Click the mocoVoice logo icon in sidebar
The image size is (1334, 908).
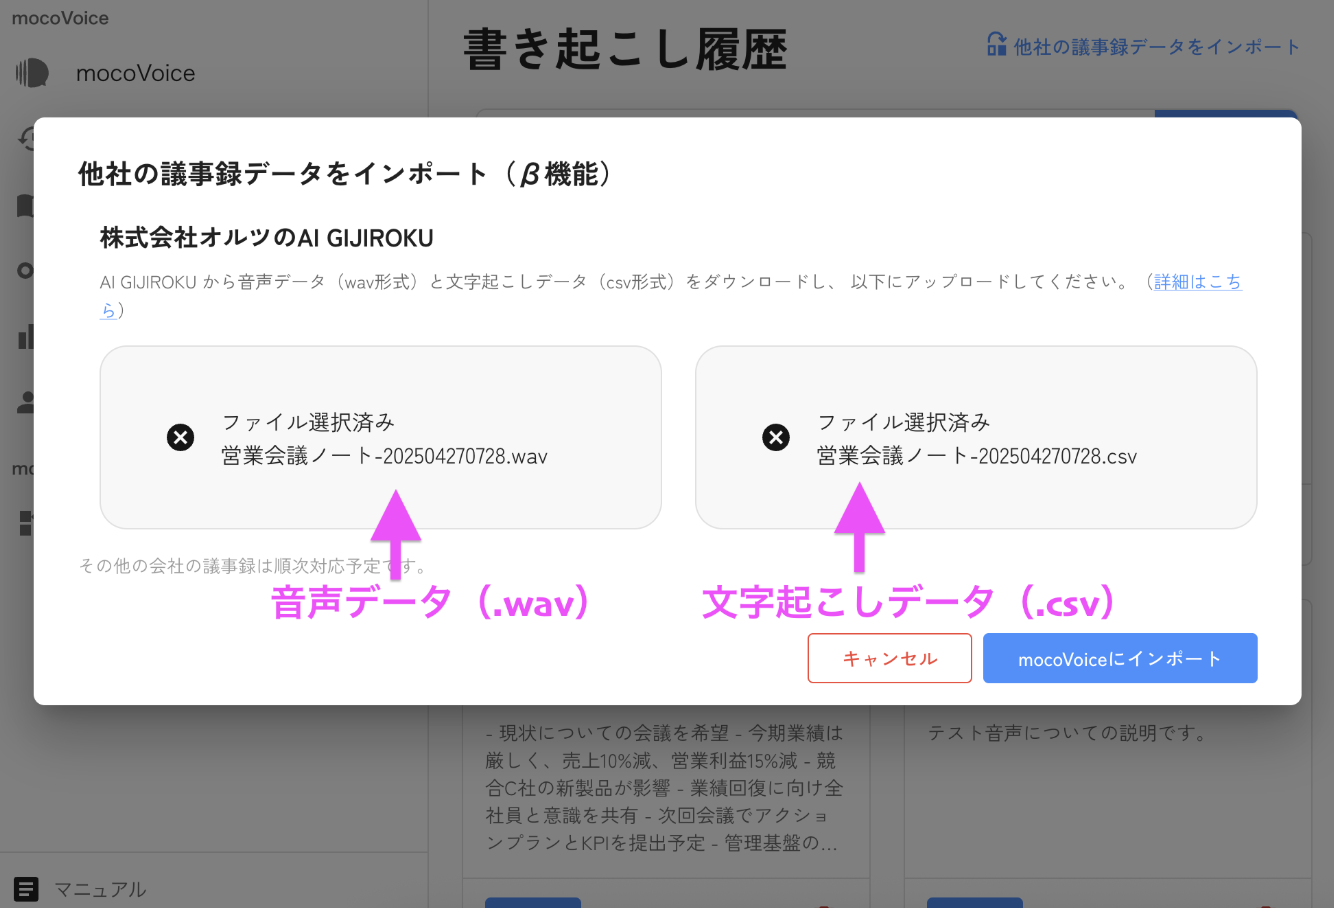(x=32, y=73)
